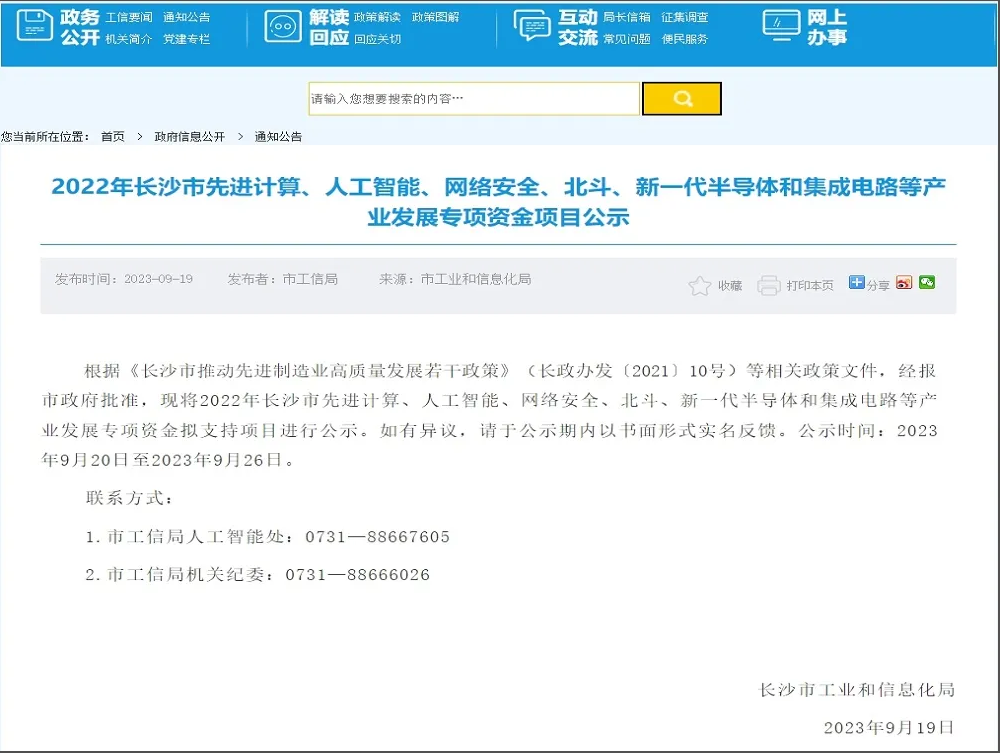Click the 解读回应 face icon
Screen dimensions: 1000x753
(x=283, y=27)
